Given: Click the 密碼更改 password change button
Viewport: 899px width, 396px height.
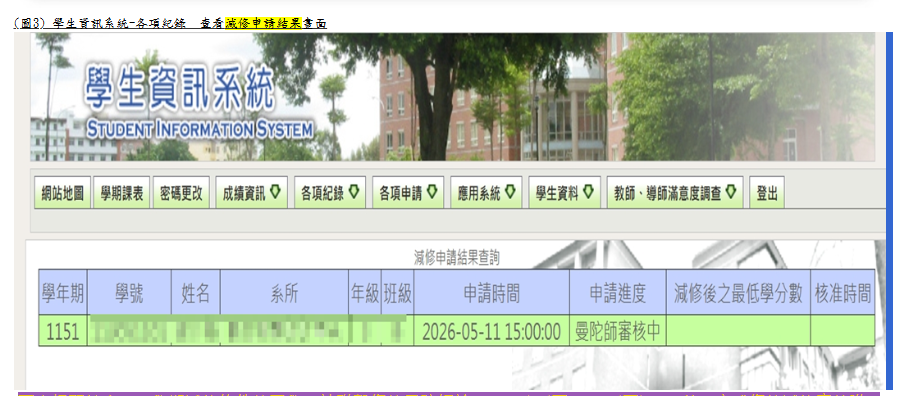Looking at the screenshot, I should click(181, 193).
